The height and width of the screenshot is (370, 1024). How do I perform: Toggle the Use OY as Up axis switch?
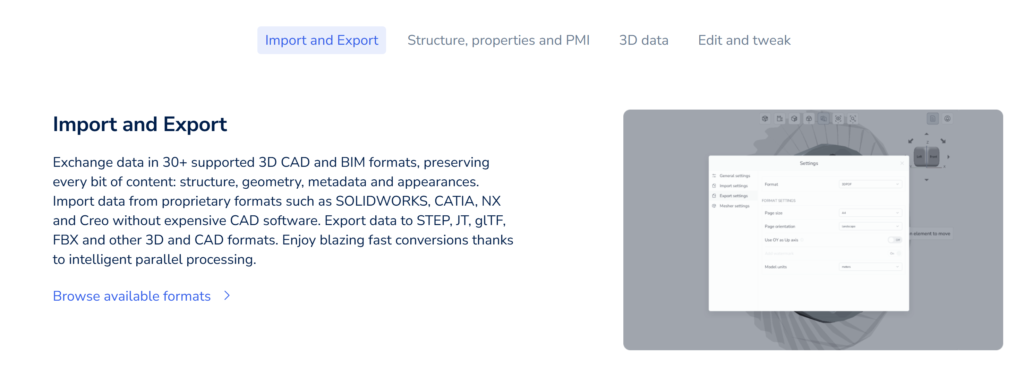[x=895, y=239]
